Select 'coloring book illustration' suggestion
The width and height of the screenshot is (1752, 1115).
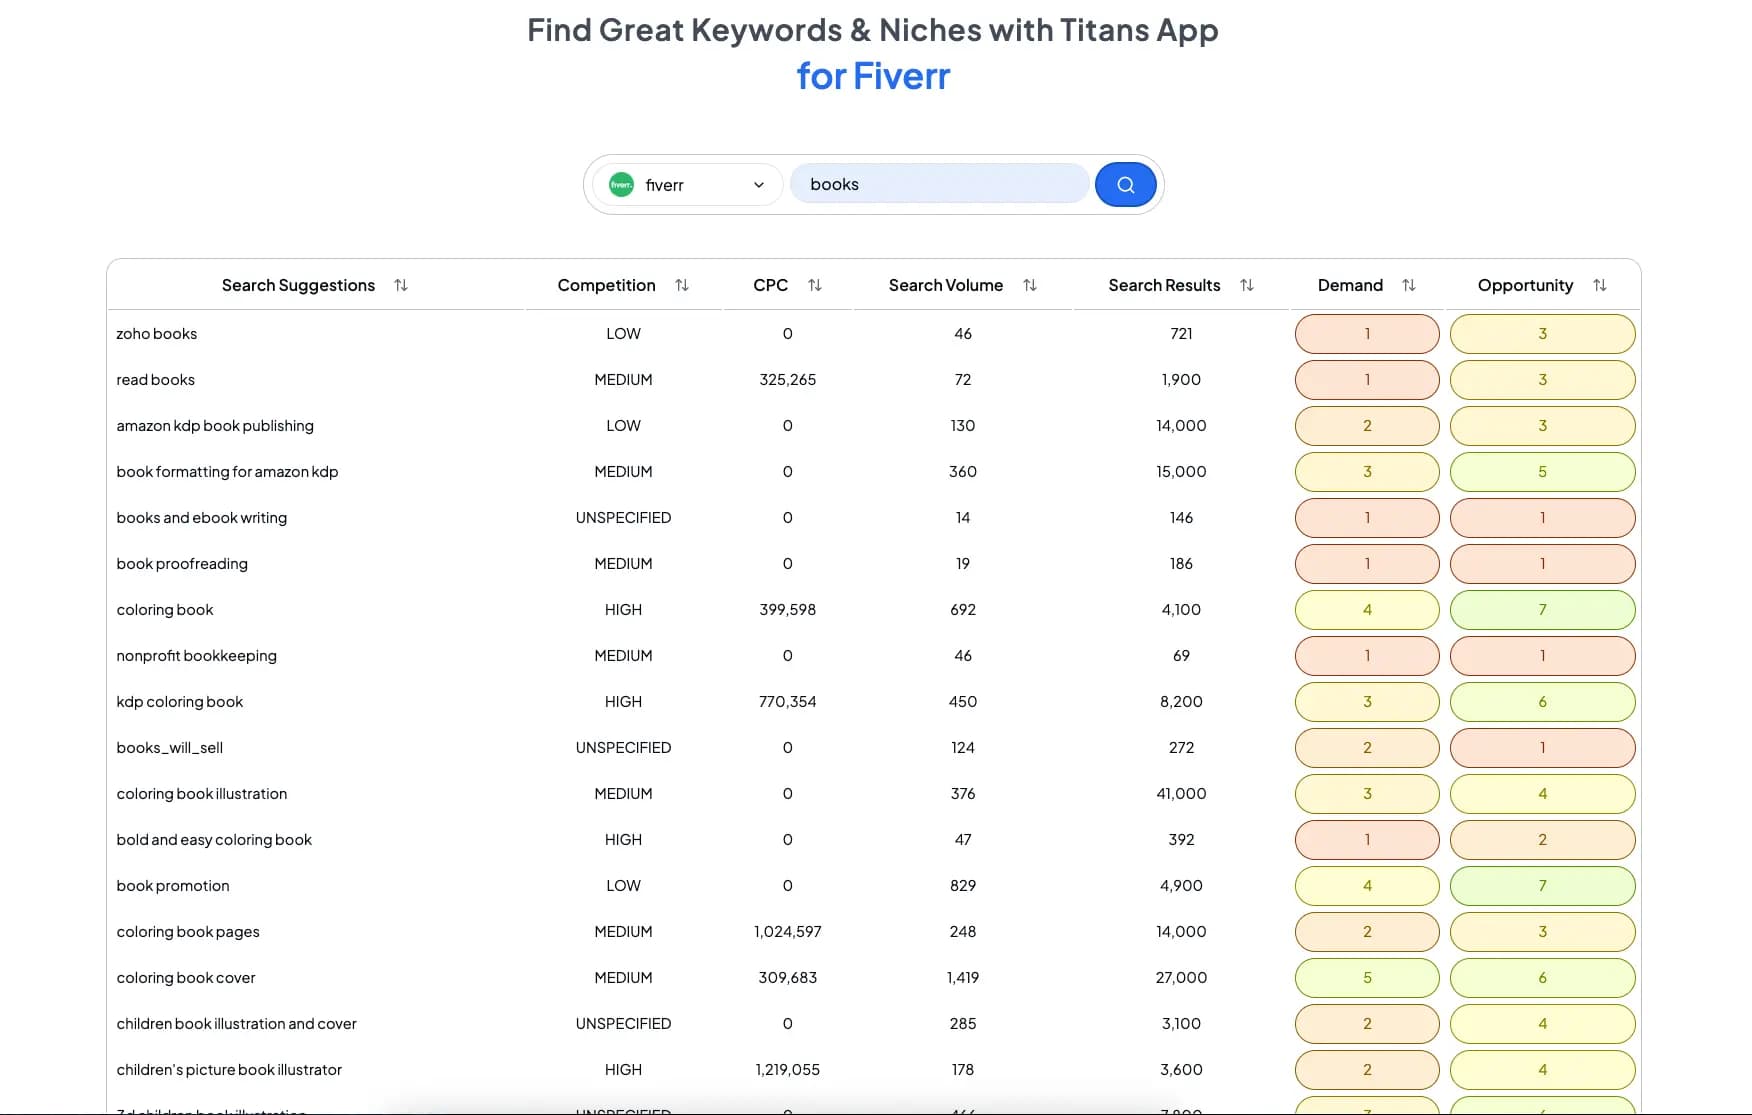click(x=201, y=794)
